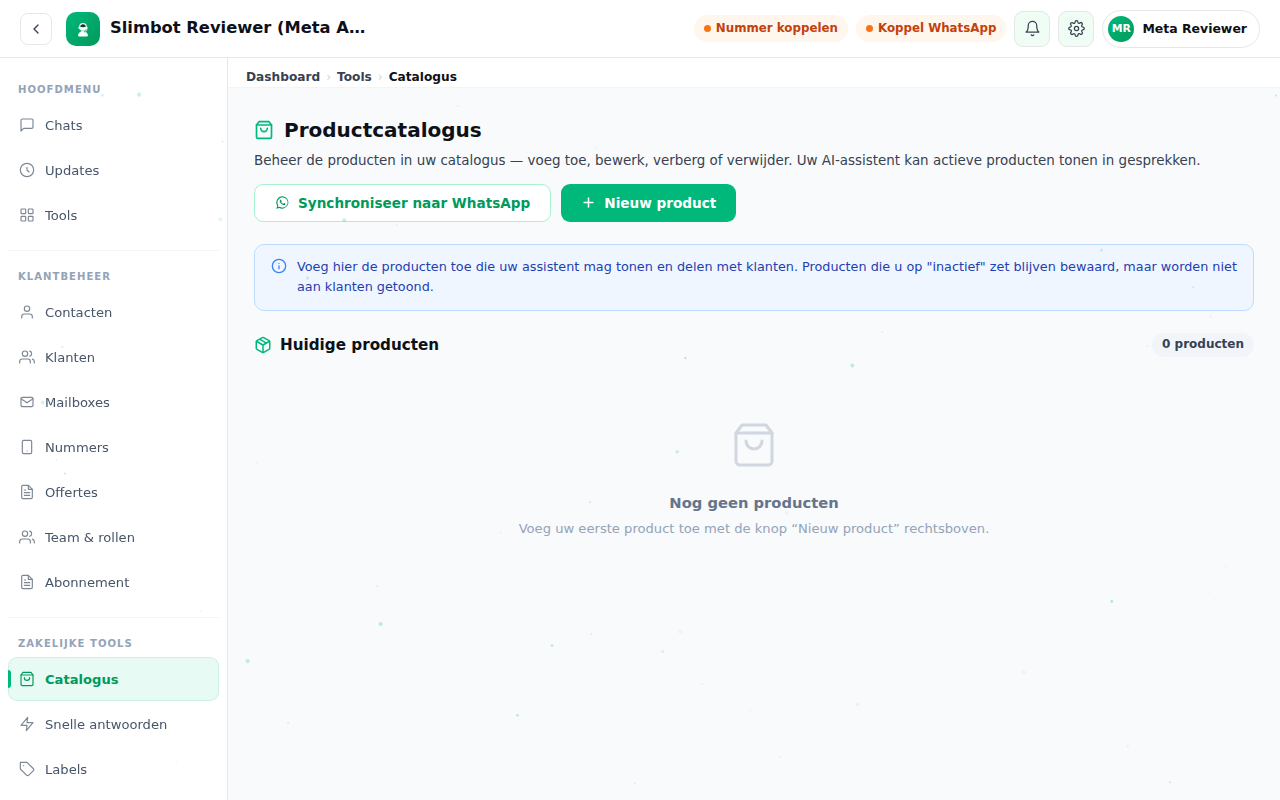
Task: Click the MR avatar icon
Action: point(1121,29)
